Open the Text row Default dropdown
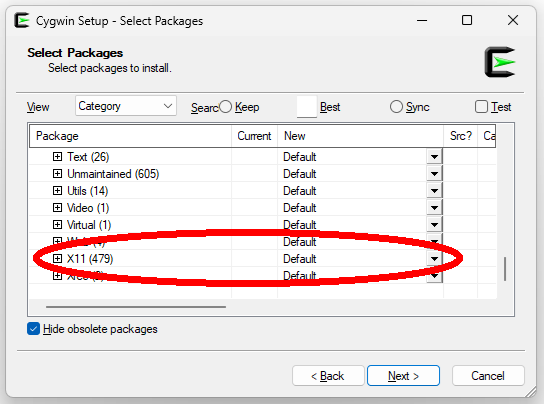The image size is (544, 404). click(434, 157)
